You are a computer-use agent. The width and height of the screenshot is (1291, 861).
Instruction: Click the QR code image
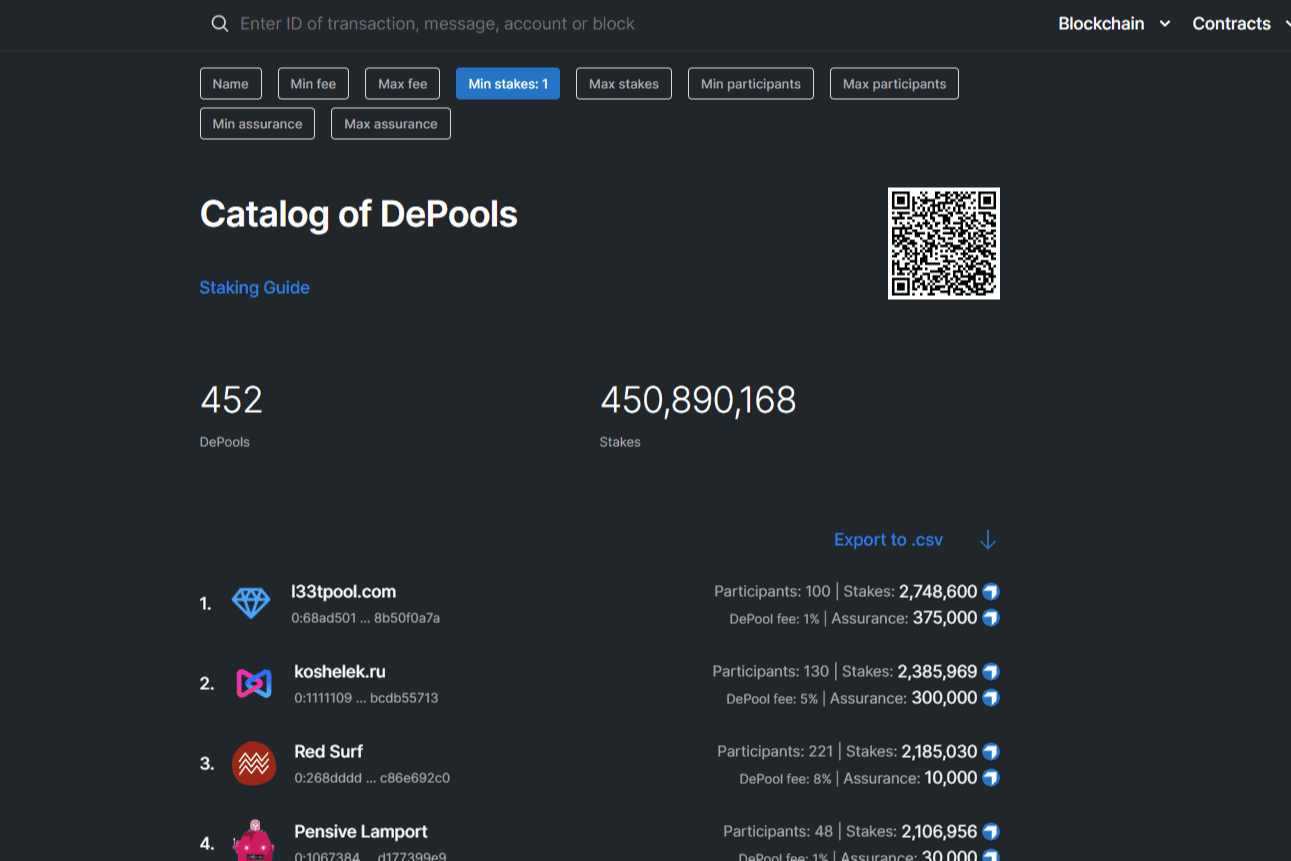(x=943, y=243)
